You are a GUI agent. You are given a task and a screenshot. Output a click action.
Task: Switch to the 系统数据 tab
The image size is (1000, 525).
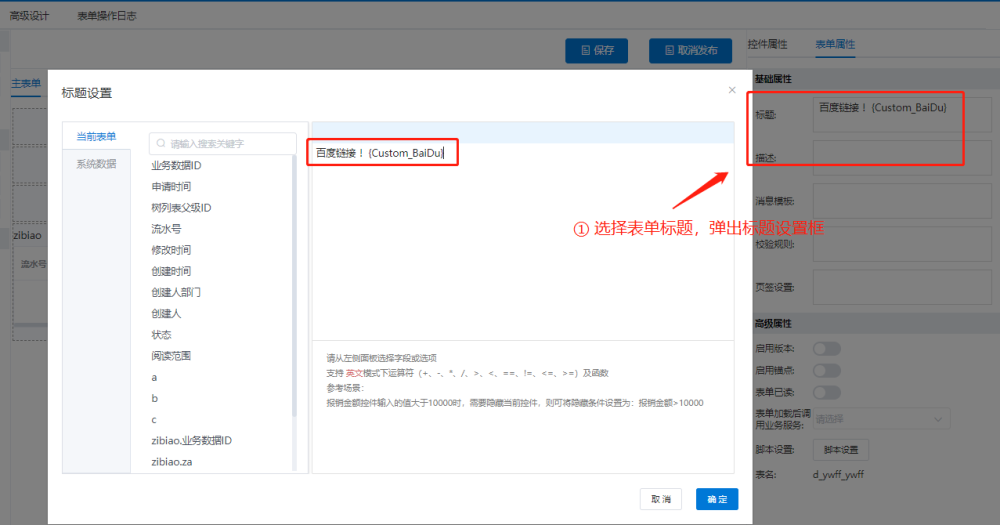pyautogui.click(x=96, y=164)
